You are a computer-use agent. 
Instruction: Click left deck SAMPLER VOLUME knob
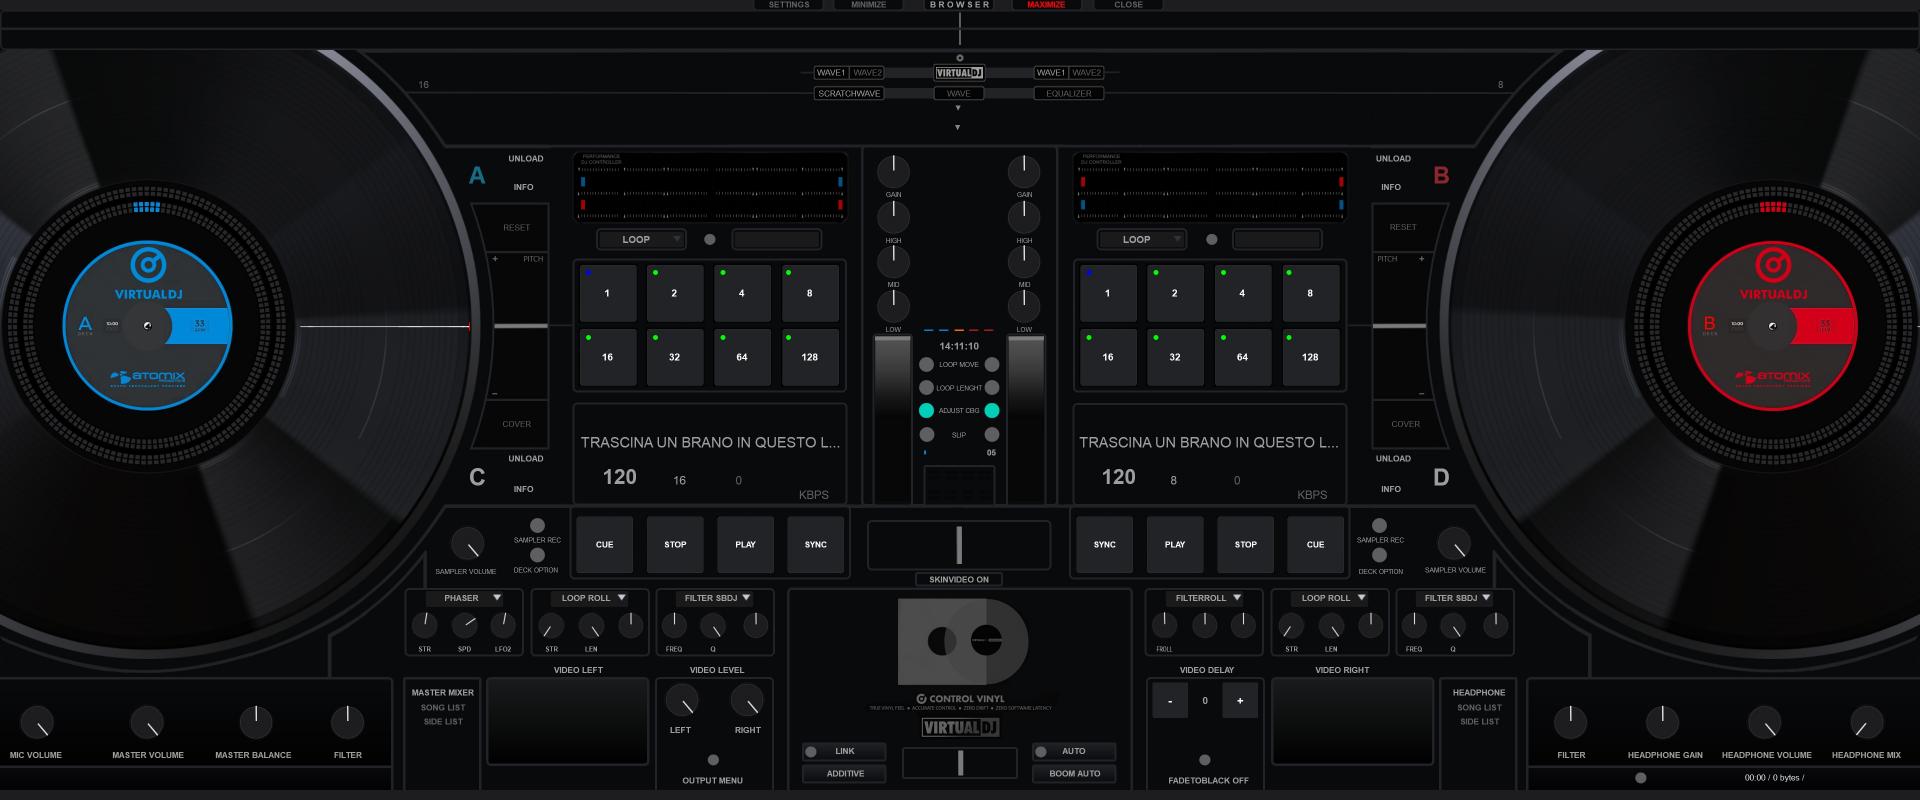[467, 544]
